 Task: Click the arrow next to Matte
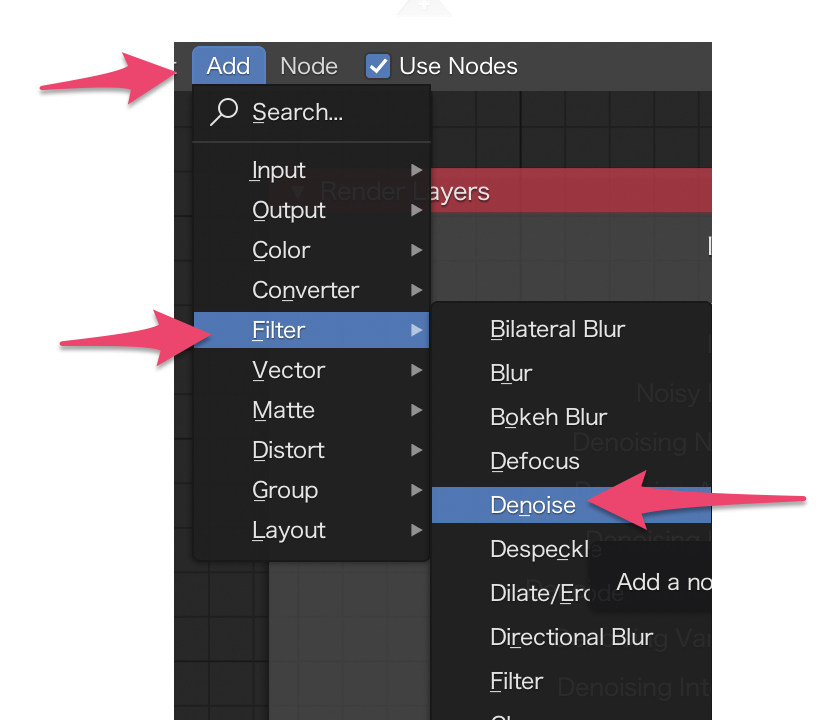[x=416, y=410]
